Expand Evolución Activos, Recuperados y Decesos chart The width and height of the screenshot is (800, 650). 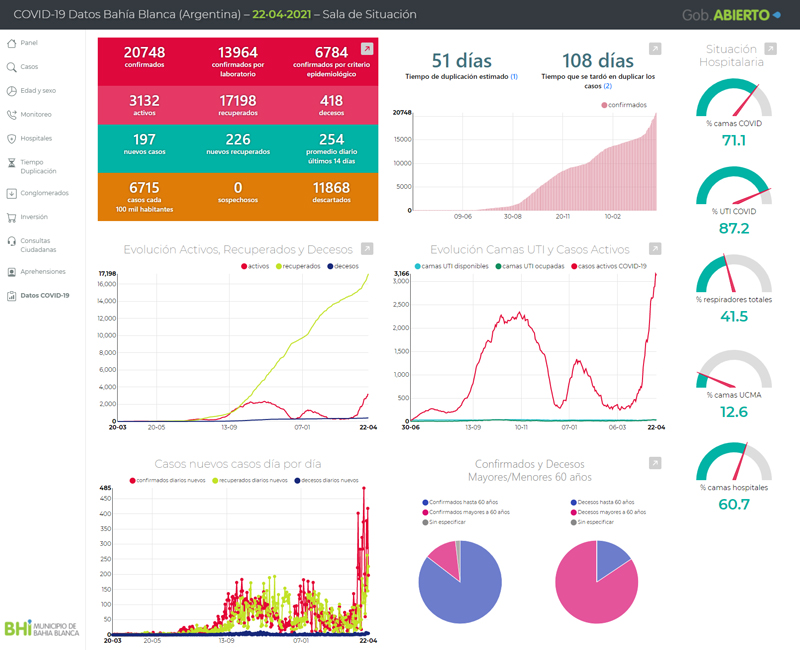click(x=367, y=248)
